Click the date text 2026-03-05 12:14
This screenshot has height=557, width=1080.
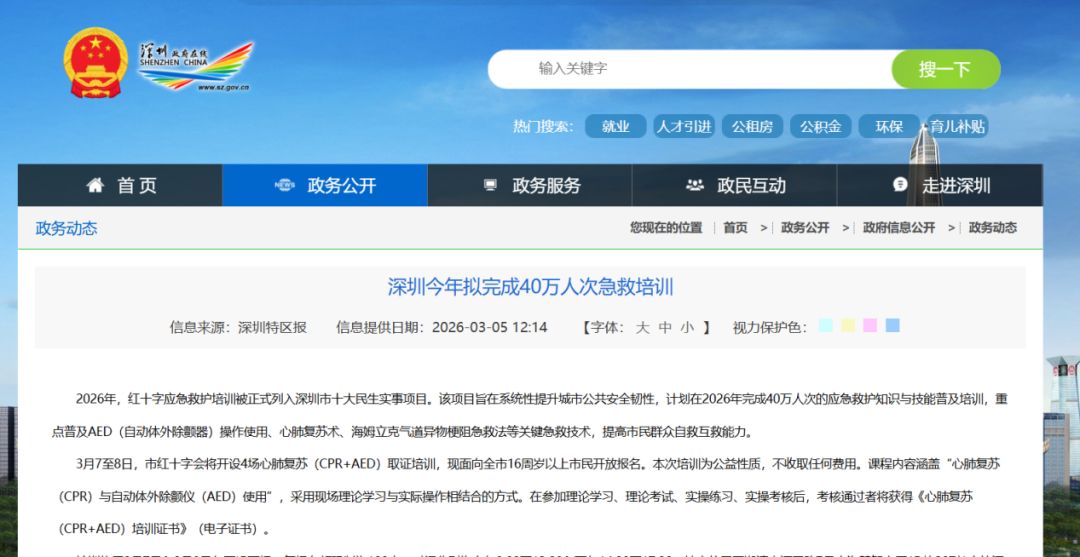pos(490,328)
